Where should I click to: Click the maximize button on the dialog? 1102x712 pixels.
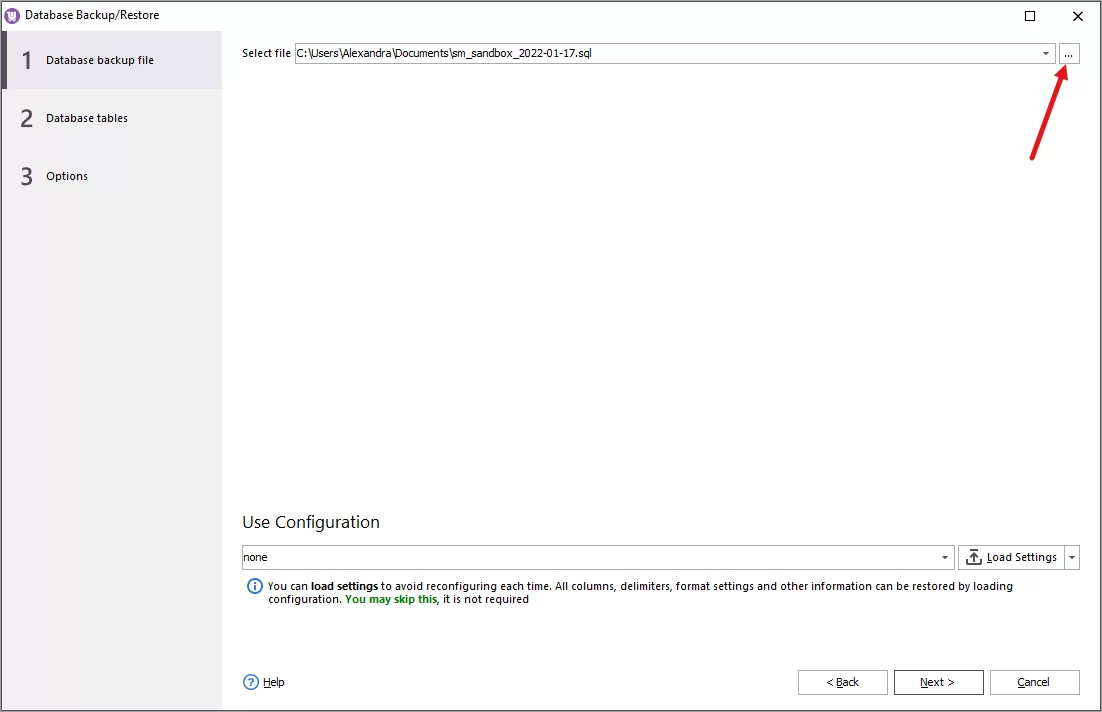[x=1030, y=16]
